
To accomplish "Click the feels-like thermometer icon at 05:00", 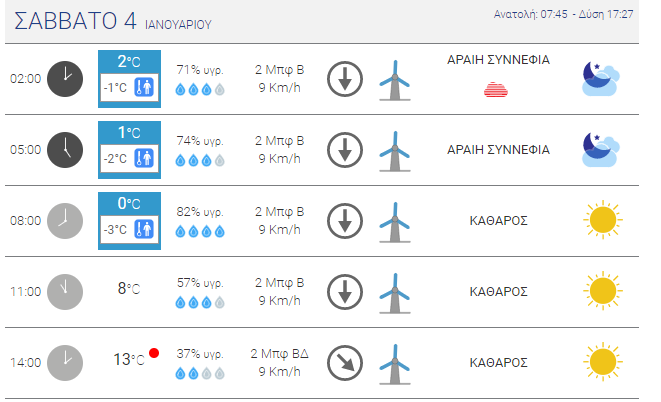I will click(x=144, y=158).
